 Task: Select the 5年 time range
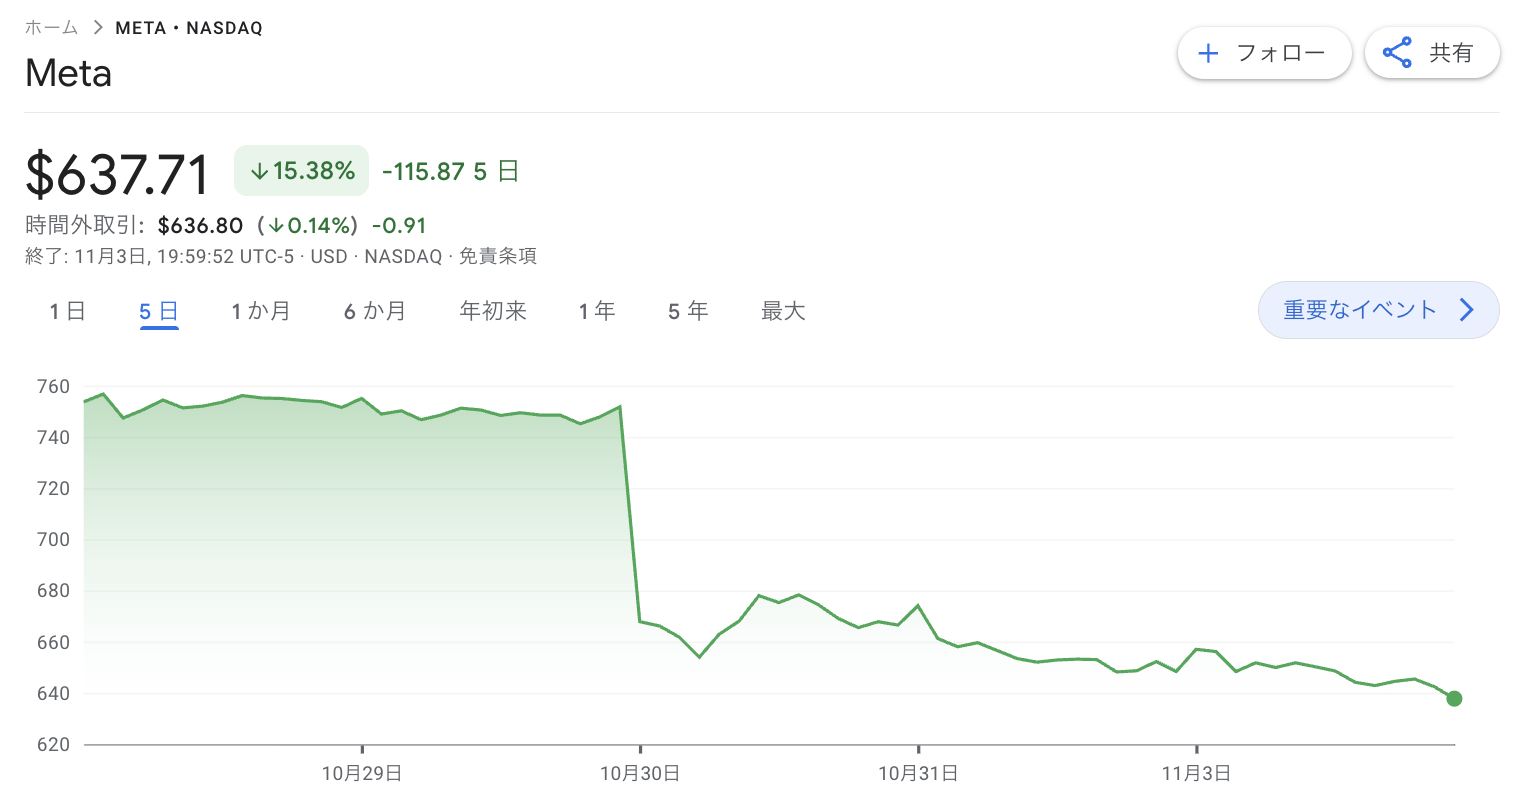(688, 312)
